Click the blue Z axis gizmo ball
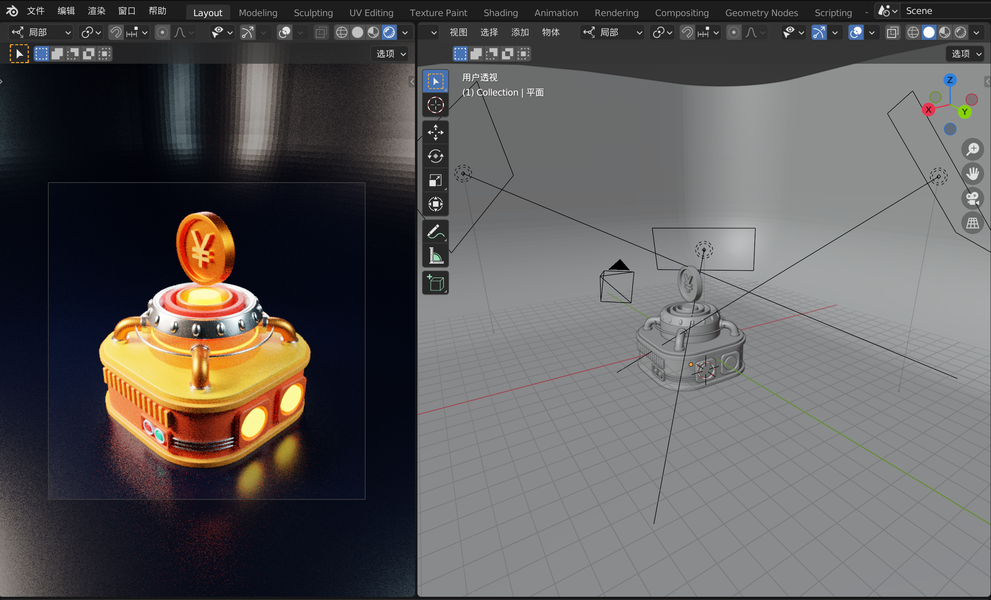Image resolution: width=991 pixels, height=600 pixels. (x=949, y=80)
